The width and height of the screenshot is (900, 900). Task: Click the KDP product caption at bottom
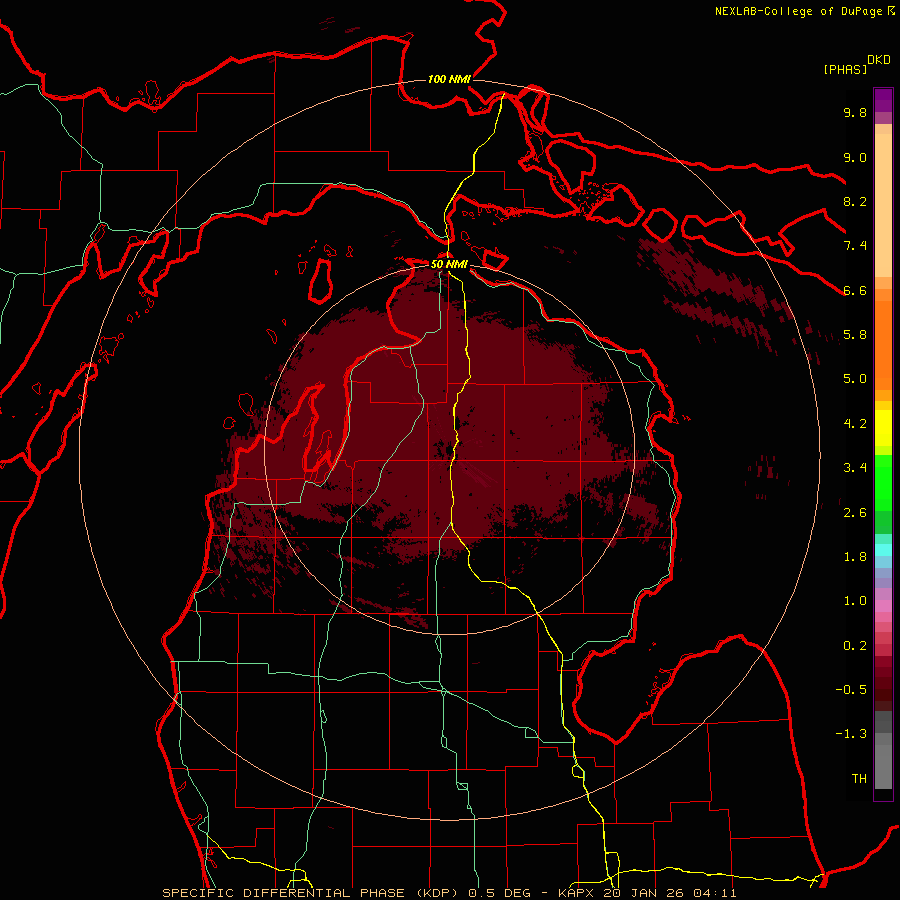449,893
